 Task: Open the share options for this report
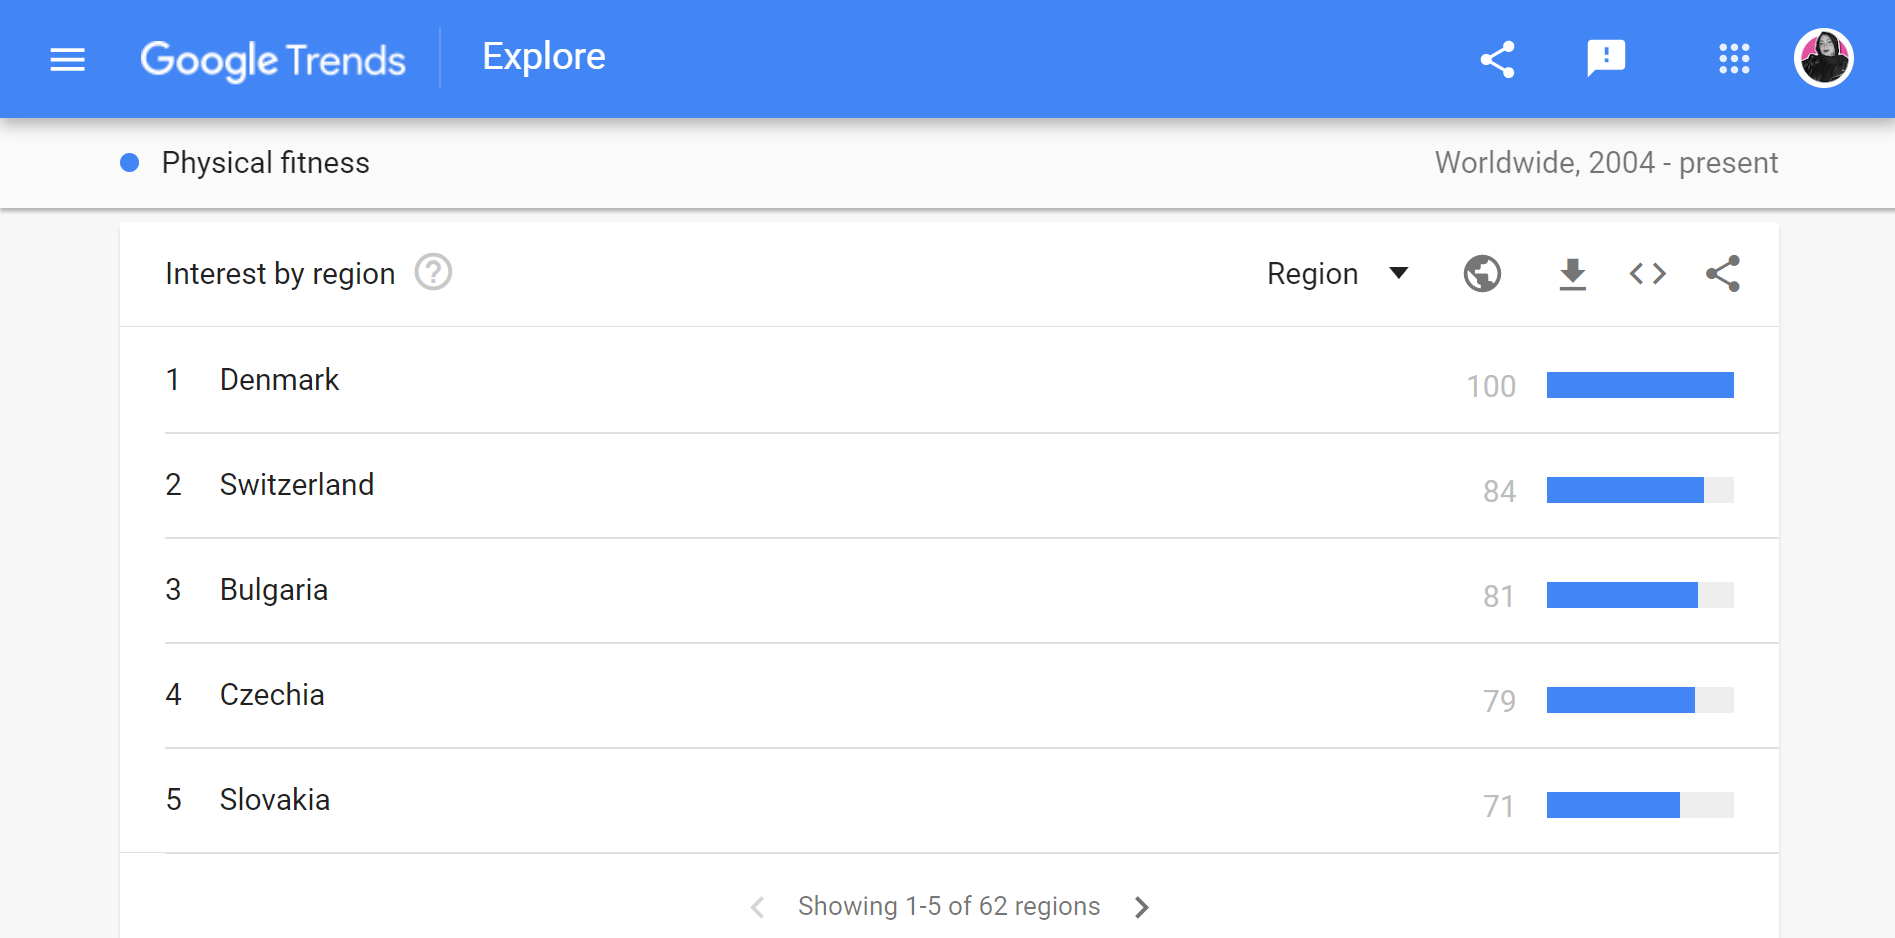[1497, 58]
